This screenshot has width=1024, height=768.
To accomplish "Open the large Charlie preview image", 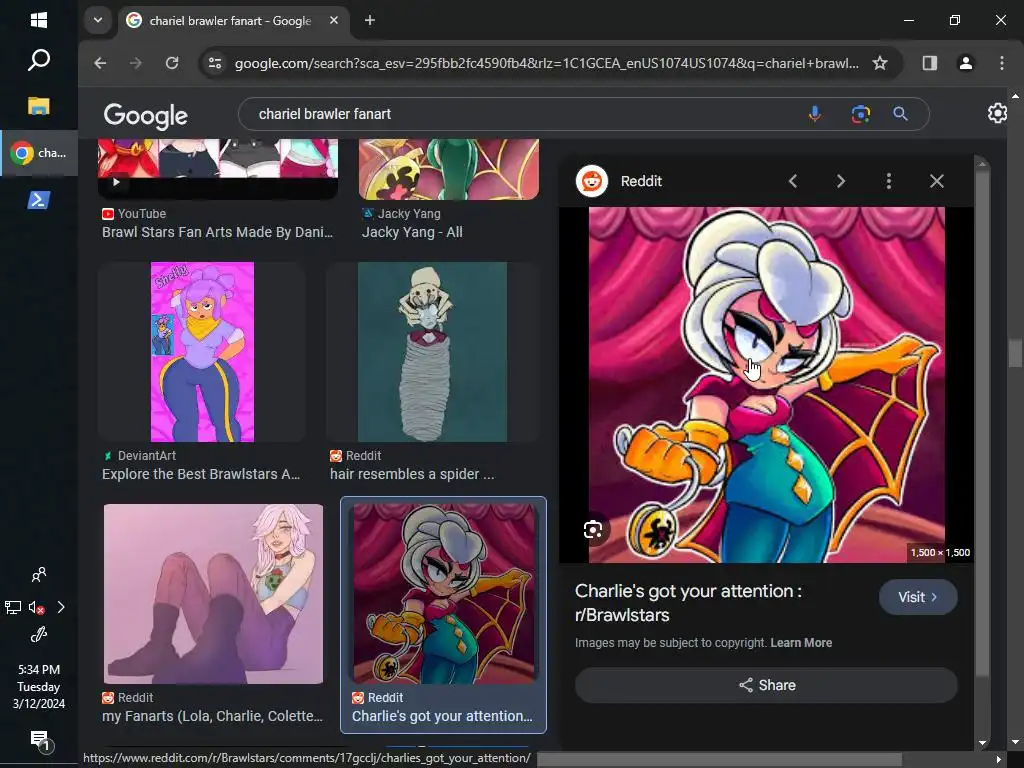I will point(767,385).
